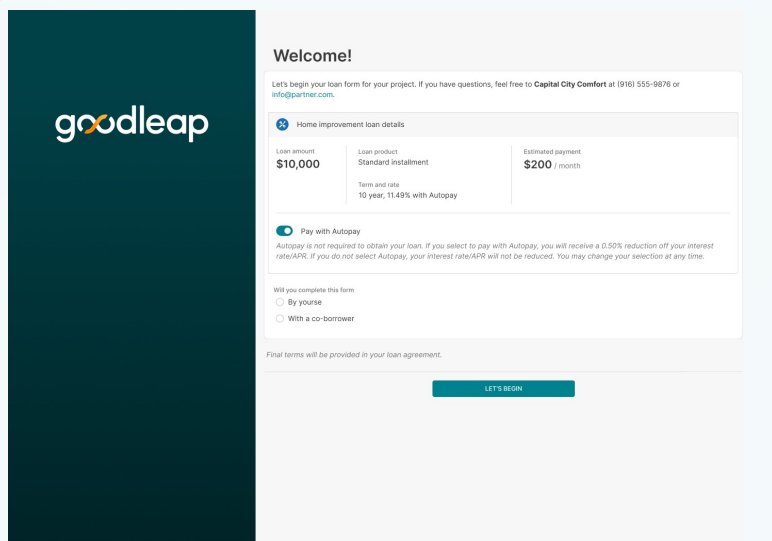Click the $200 estimated payment value
Screen dimensions: 772x541
click(x=538, y=164)
